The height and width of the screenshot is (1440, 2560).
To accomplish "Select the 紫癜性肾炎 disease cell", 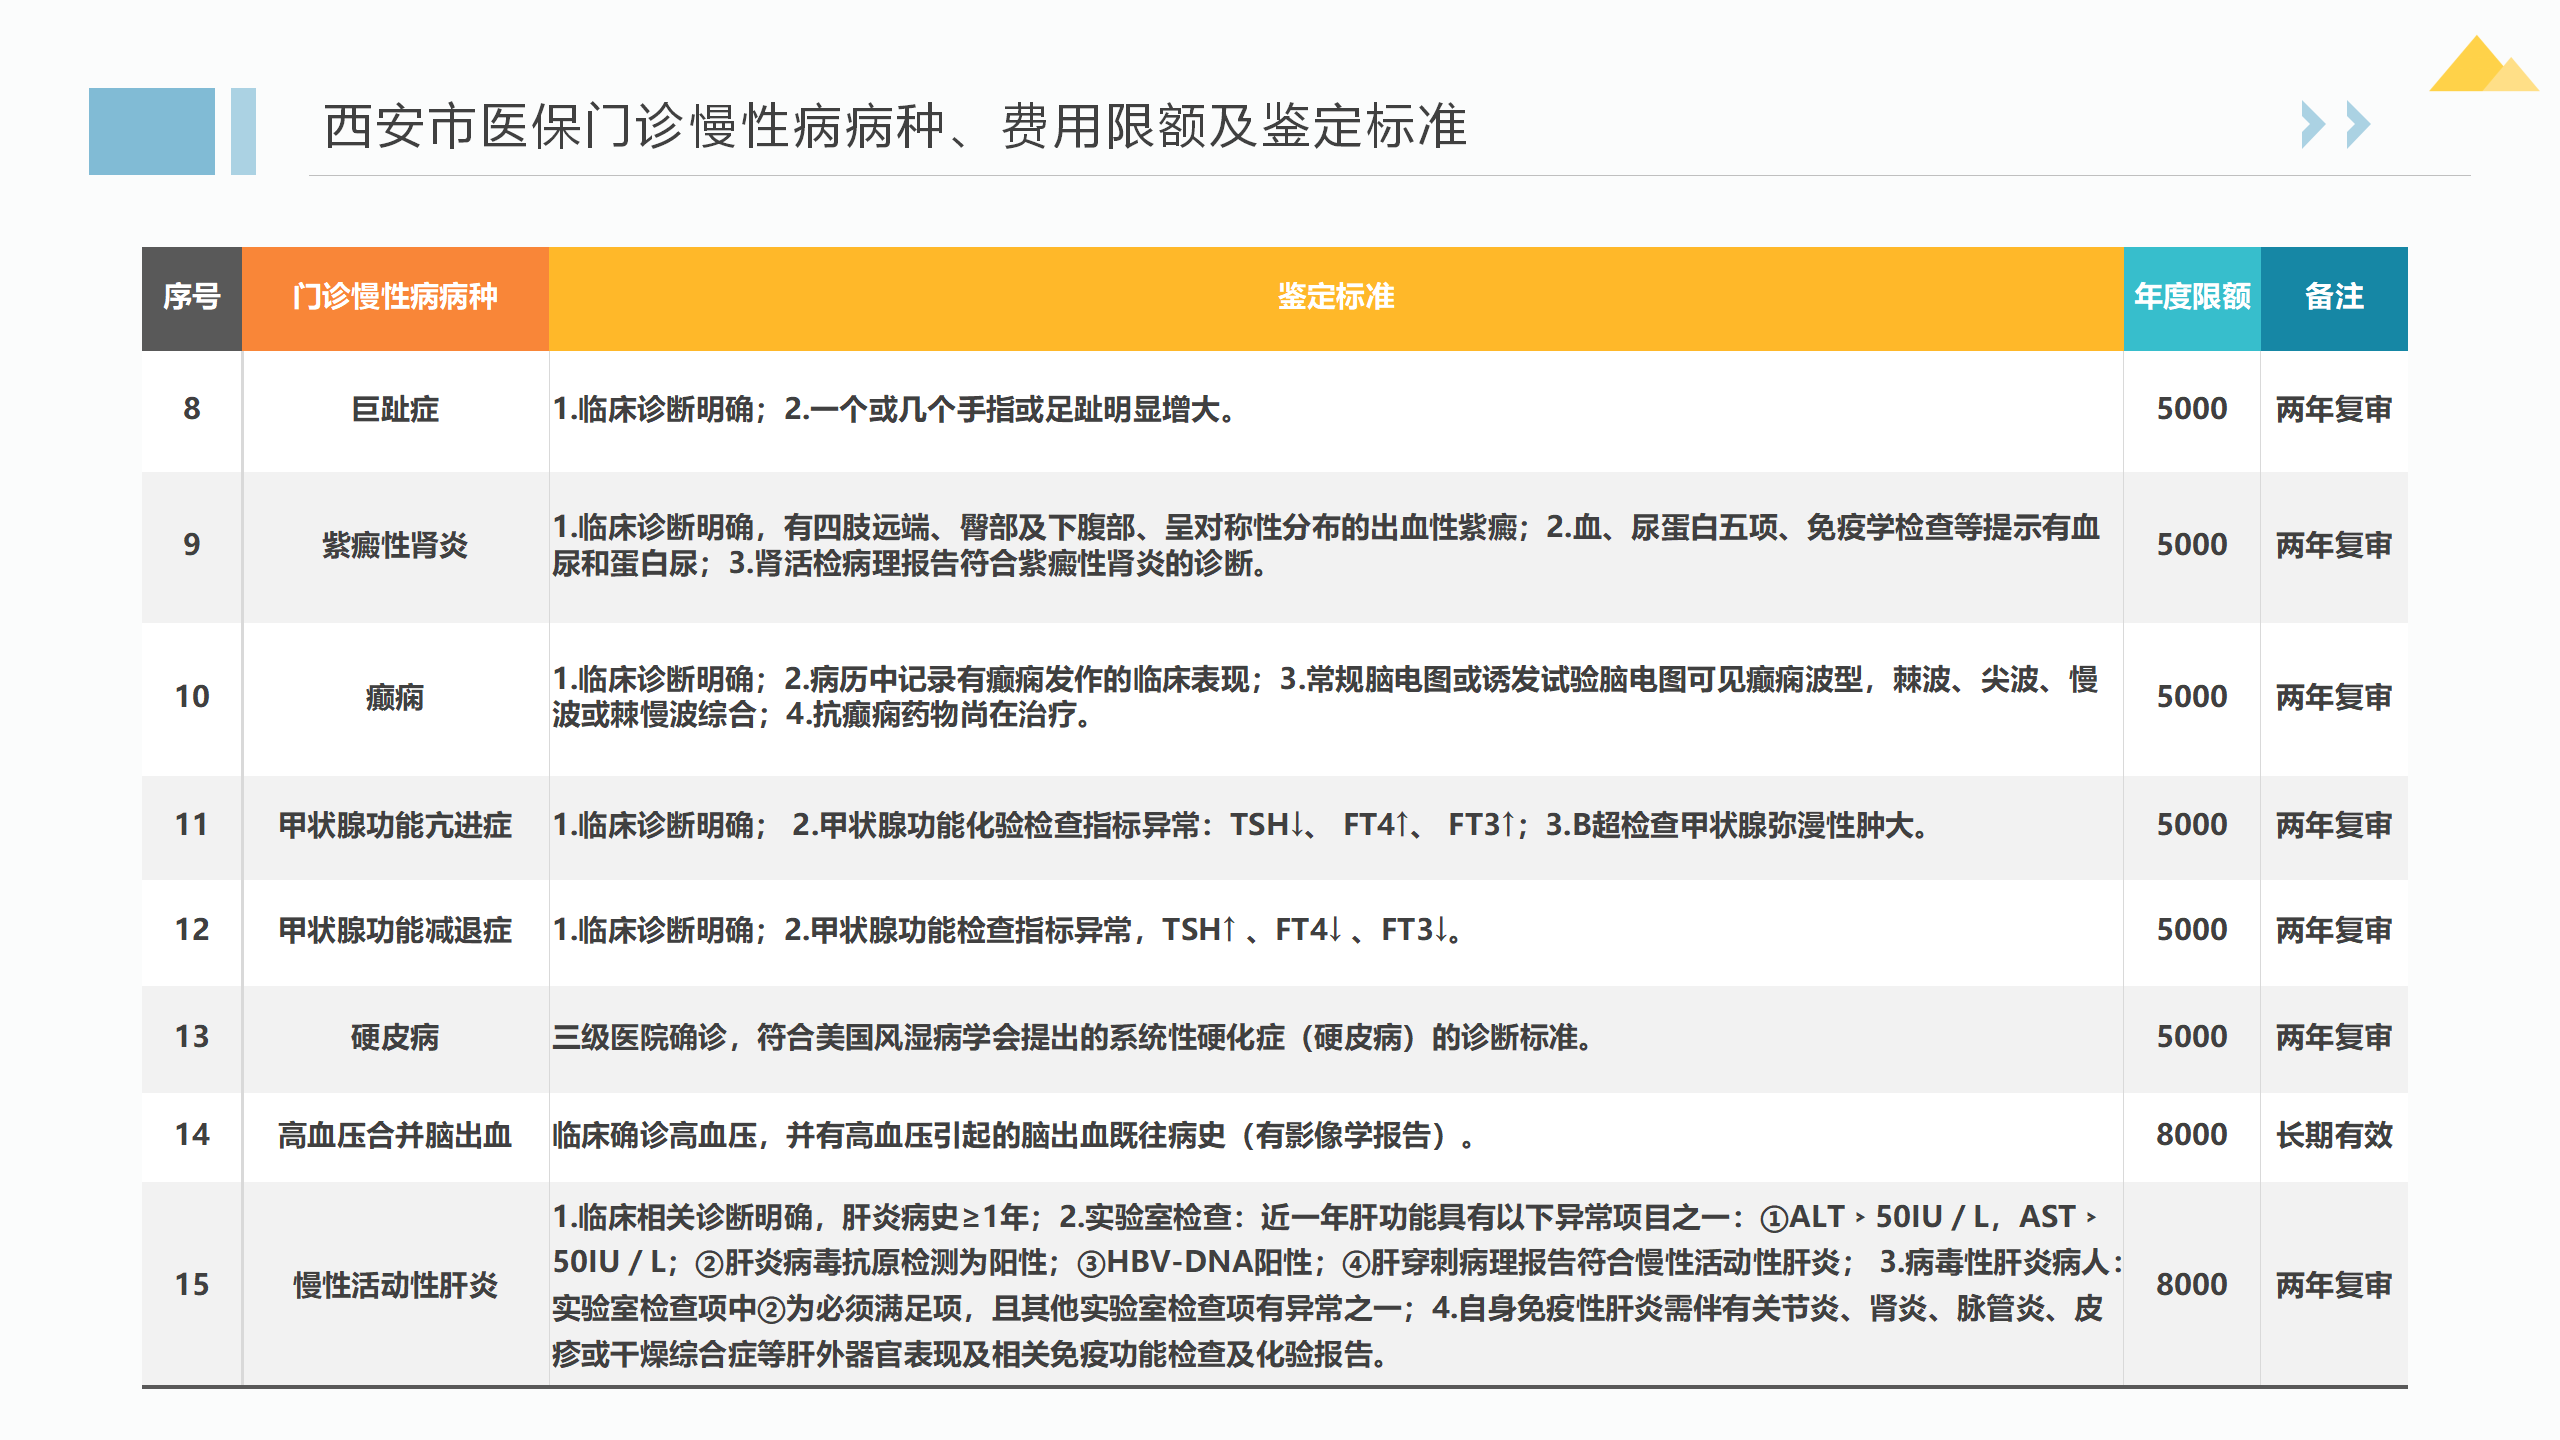I will (395, 545).
